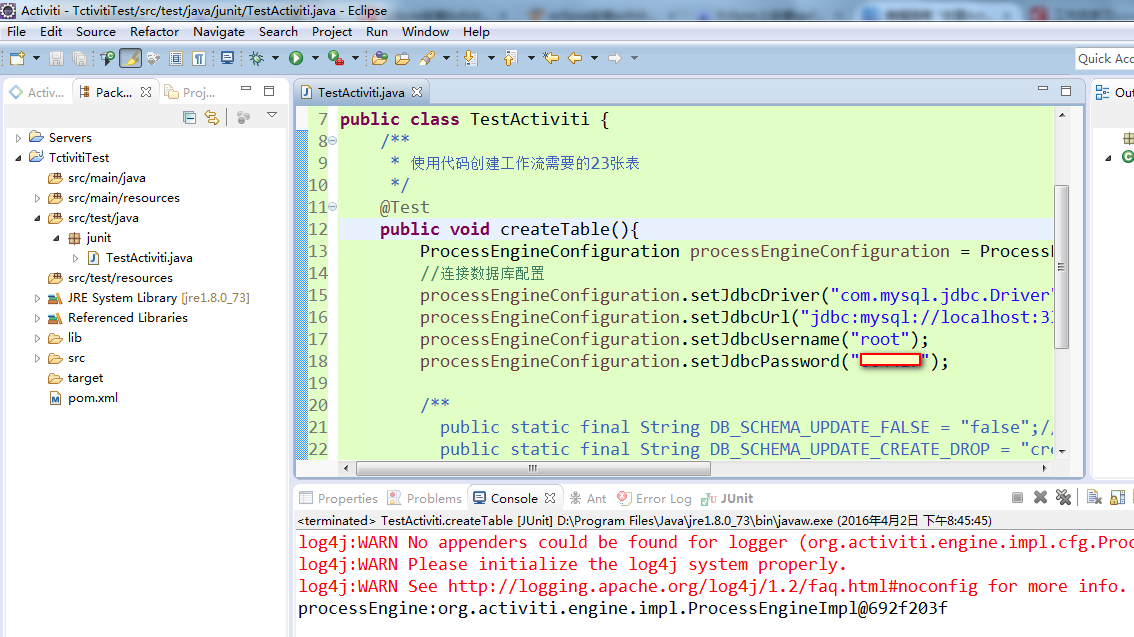The width and height of the screenshot is (1134, 637).
Task: Toggle Link with Editor in Package Explorer
Action: pos(212,116)
